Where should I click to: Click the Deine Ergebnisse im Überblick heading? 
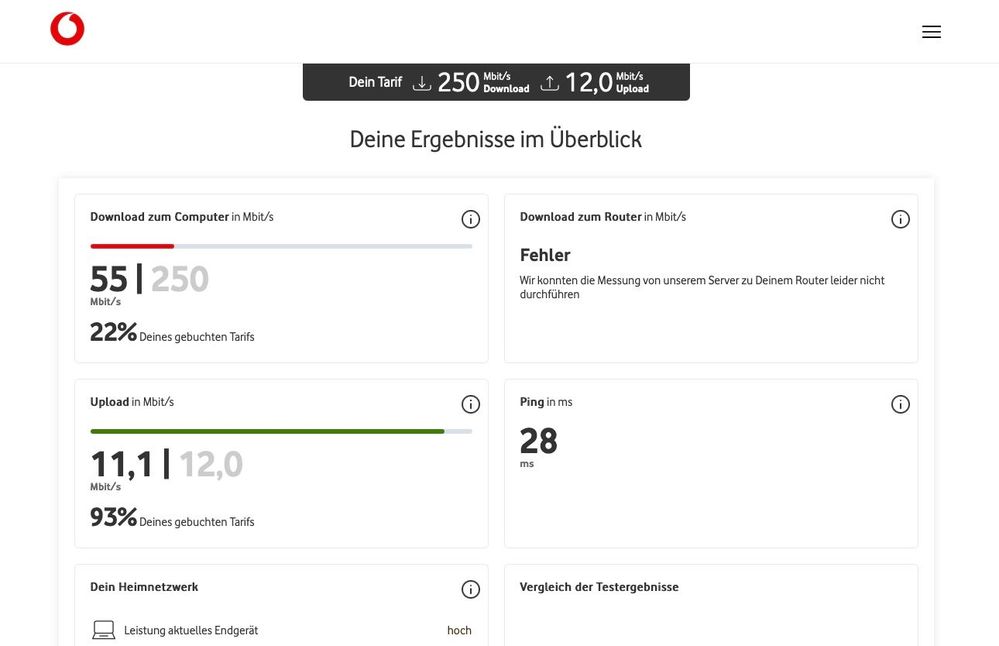pos(496,139)
